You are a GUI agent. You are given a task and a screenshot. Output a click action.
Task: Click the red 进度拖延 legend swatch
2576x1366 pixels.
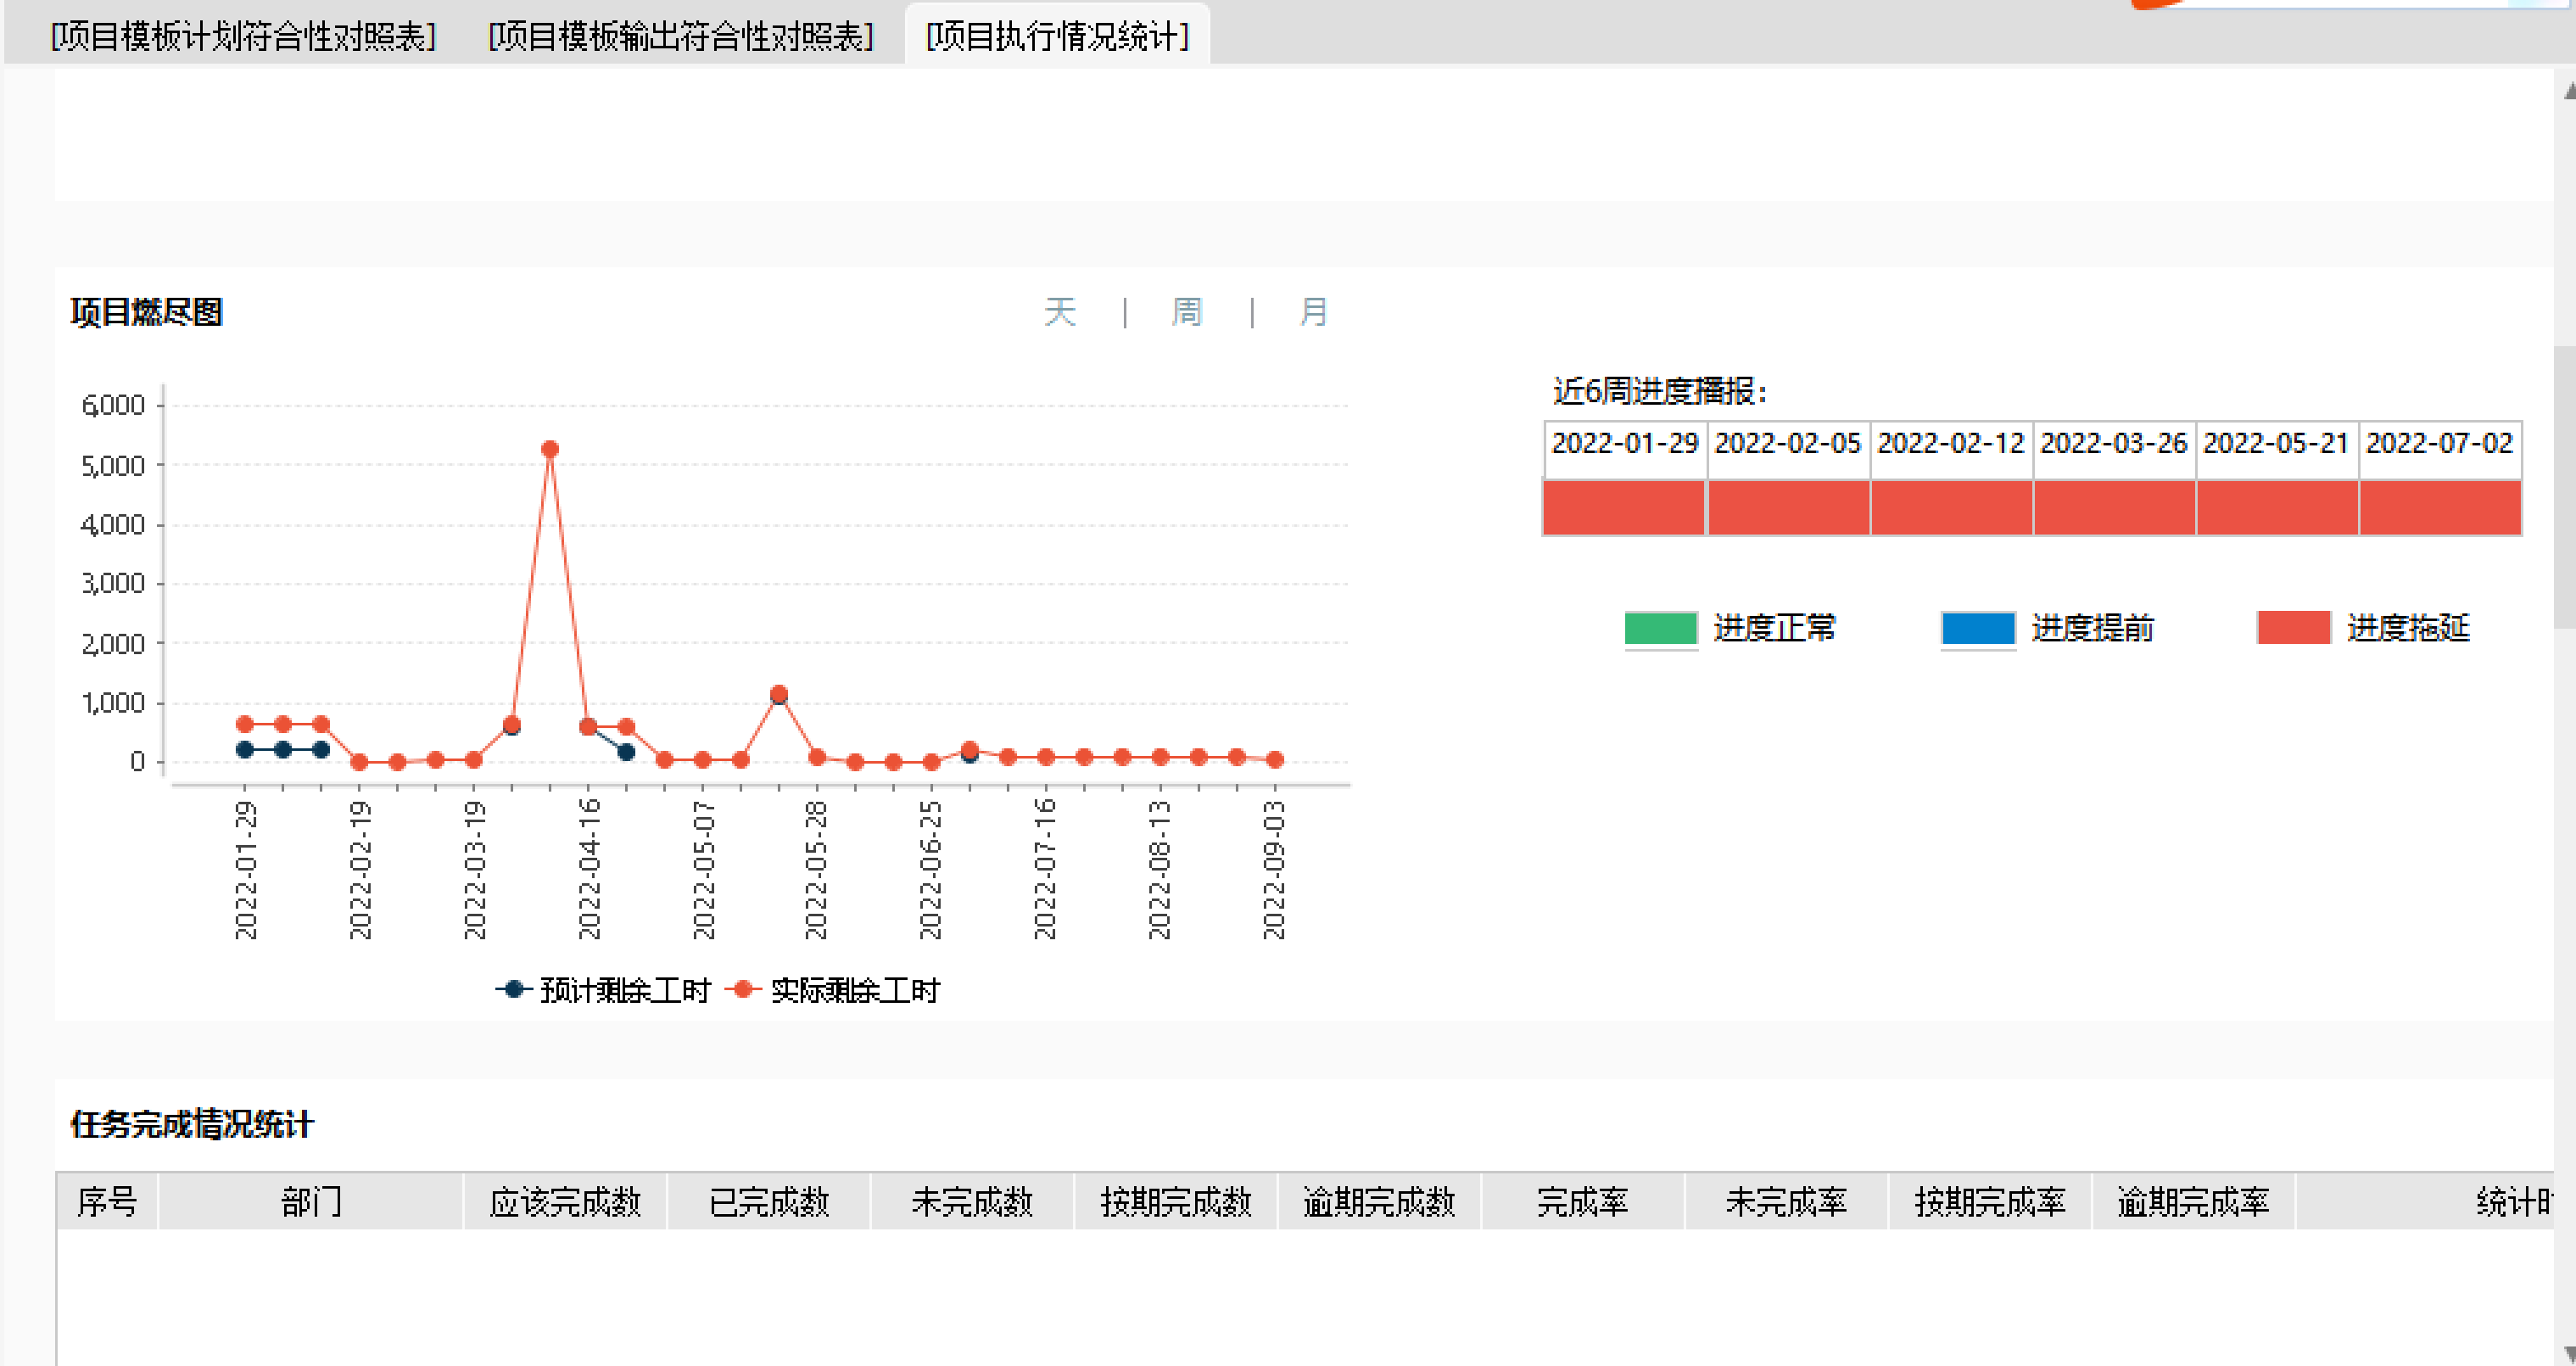tap(2293, 628)
